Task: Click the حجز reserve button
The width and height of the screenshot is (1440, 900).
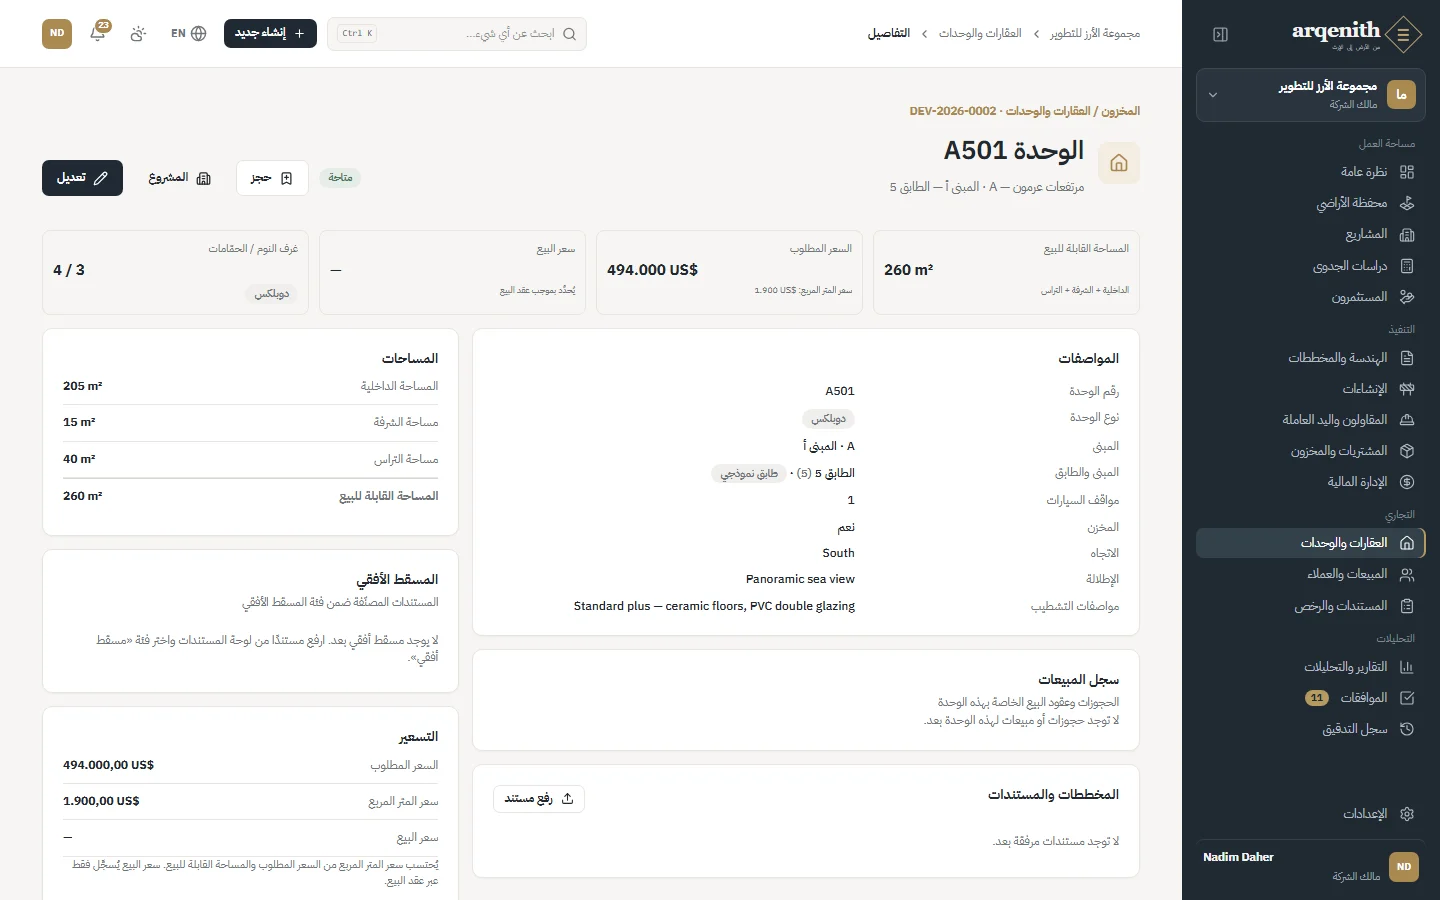Action: pos(272,178)
